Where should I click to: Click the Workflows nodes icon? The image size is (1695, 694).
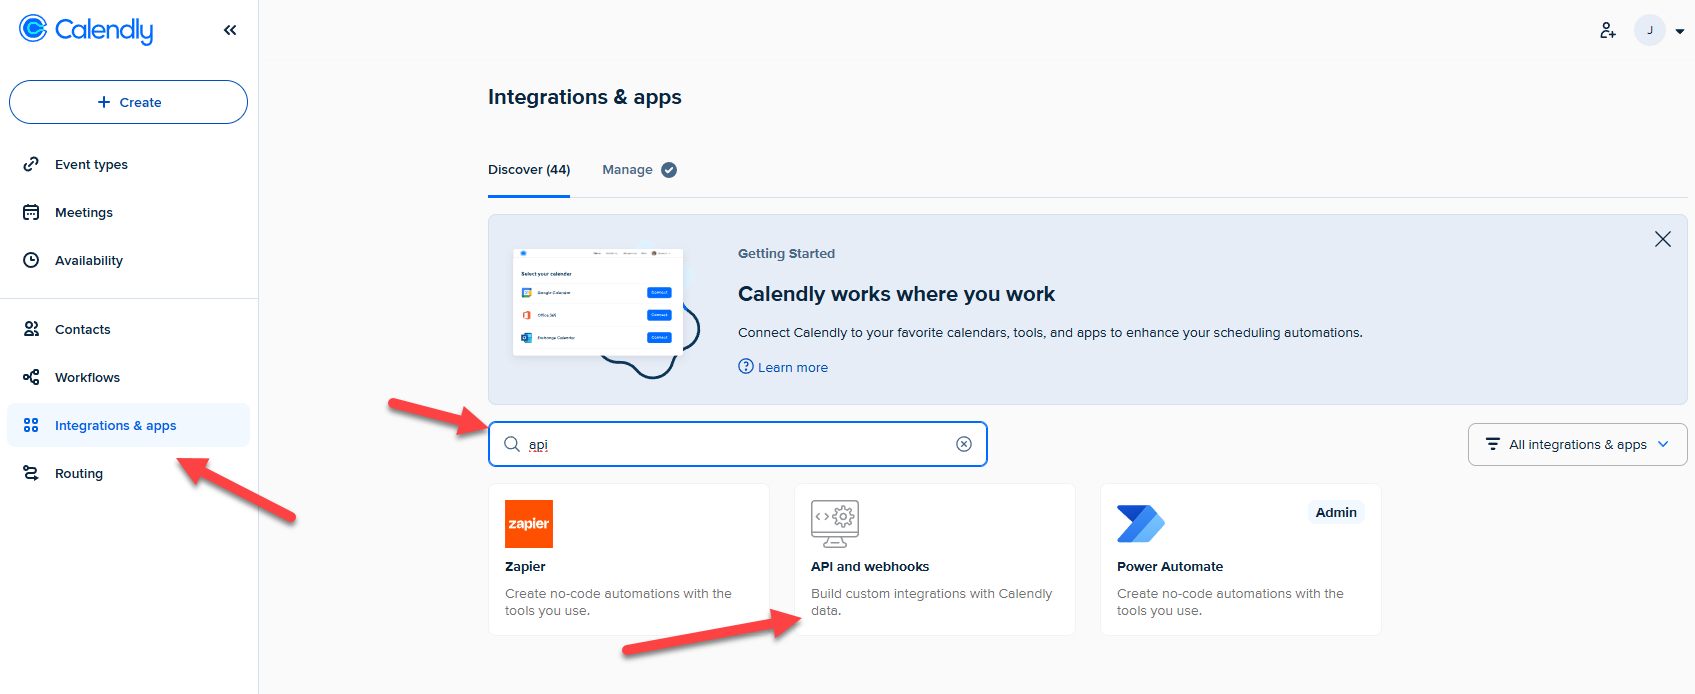pos(31,377)
